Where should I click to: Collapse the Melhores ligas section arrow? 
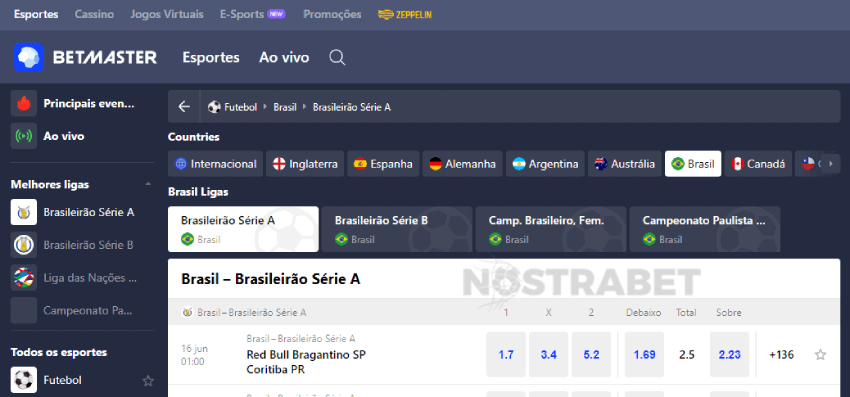(x=148, y=184)
